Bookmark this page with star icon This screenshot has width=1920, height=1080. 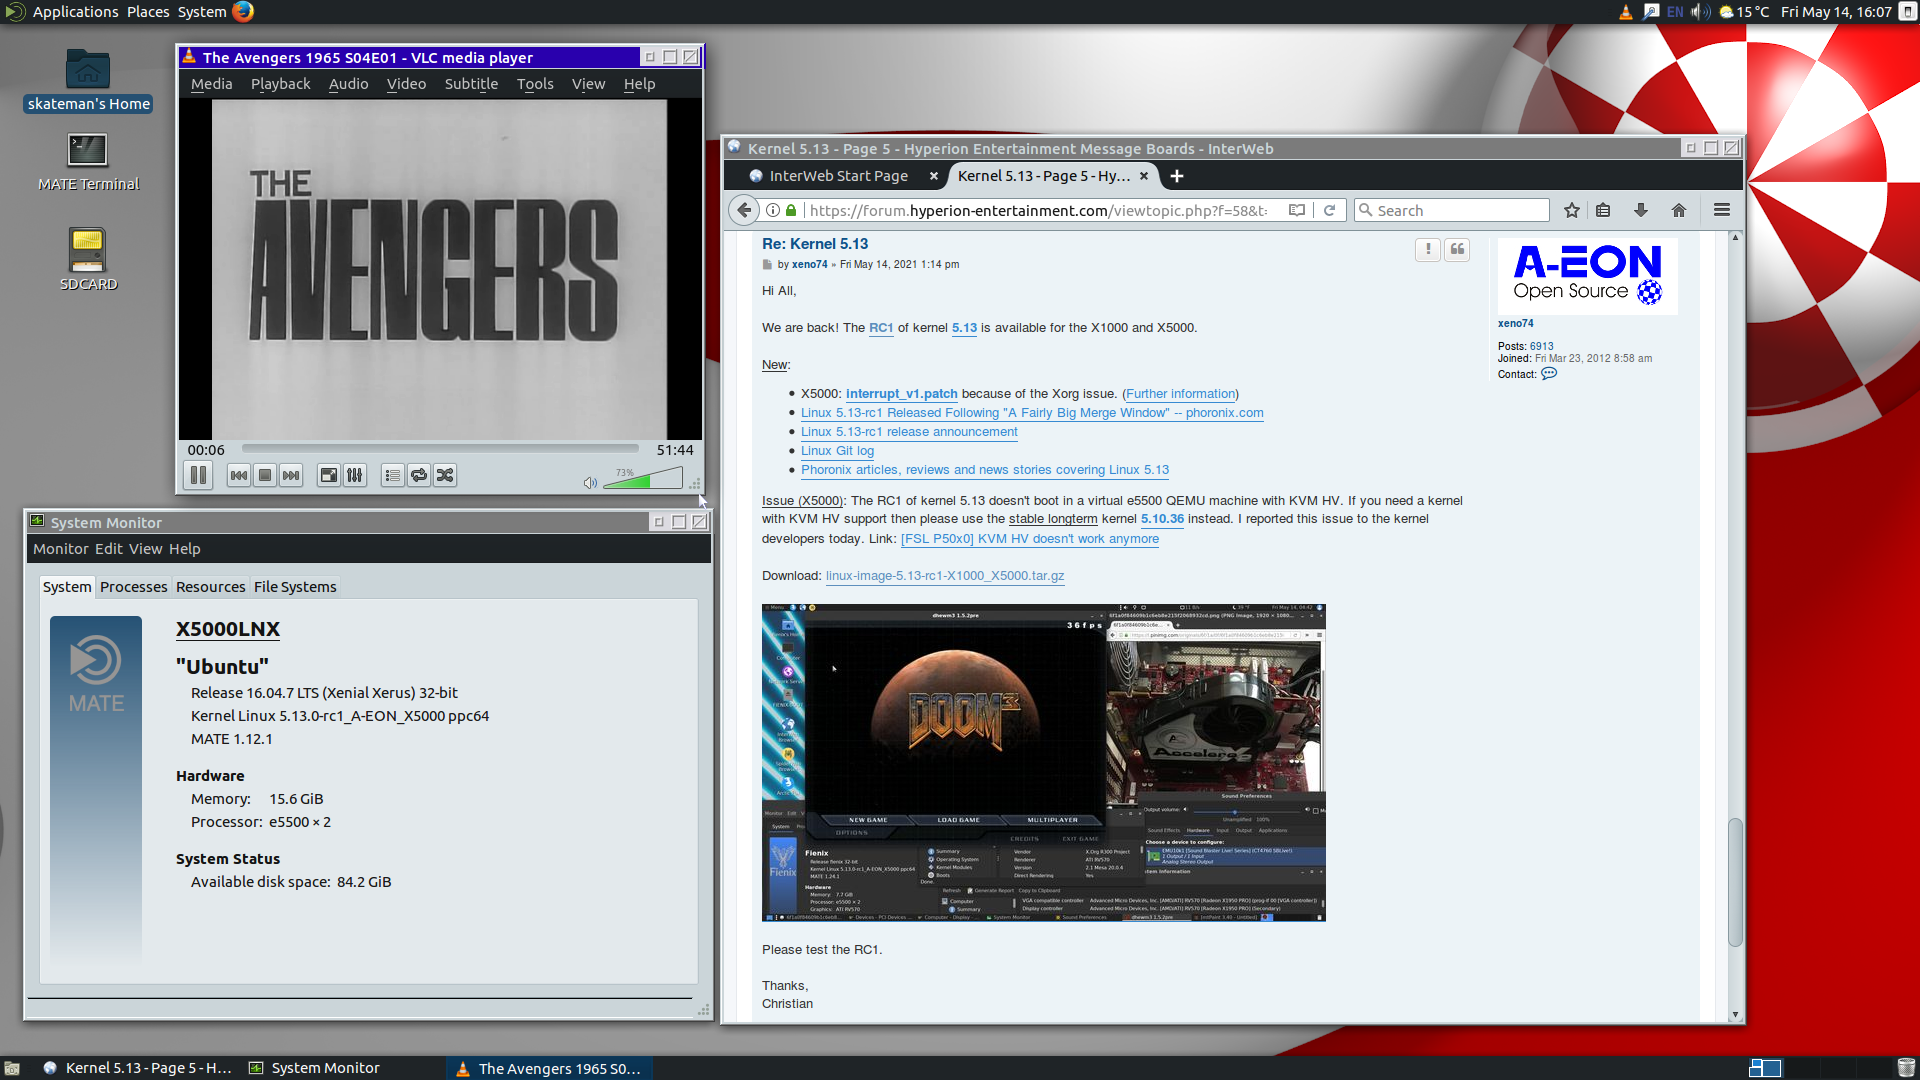pyautogui.click(x=1572, y=210)
